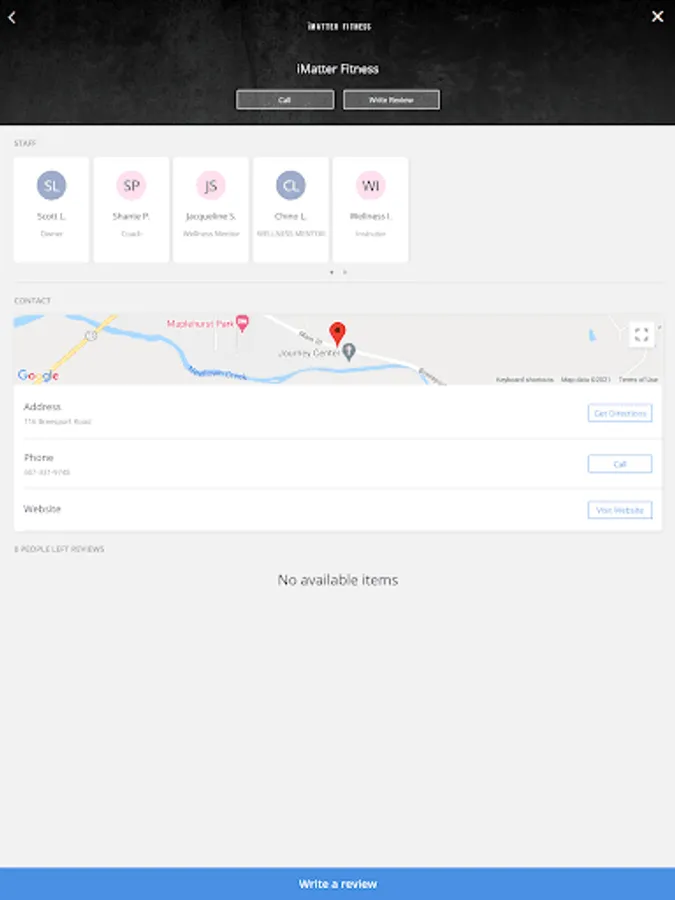Screen dimensions: 675x900
Task: Open Keyboard shortcuts on the map
Action: 525,379
